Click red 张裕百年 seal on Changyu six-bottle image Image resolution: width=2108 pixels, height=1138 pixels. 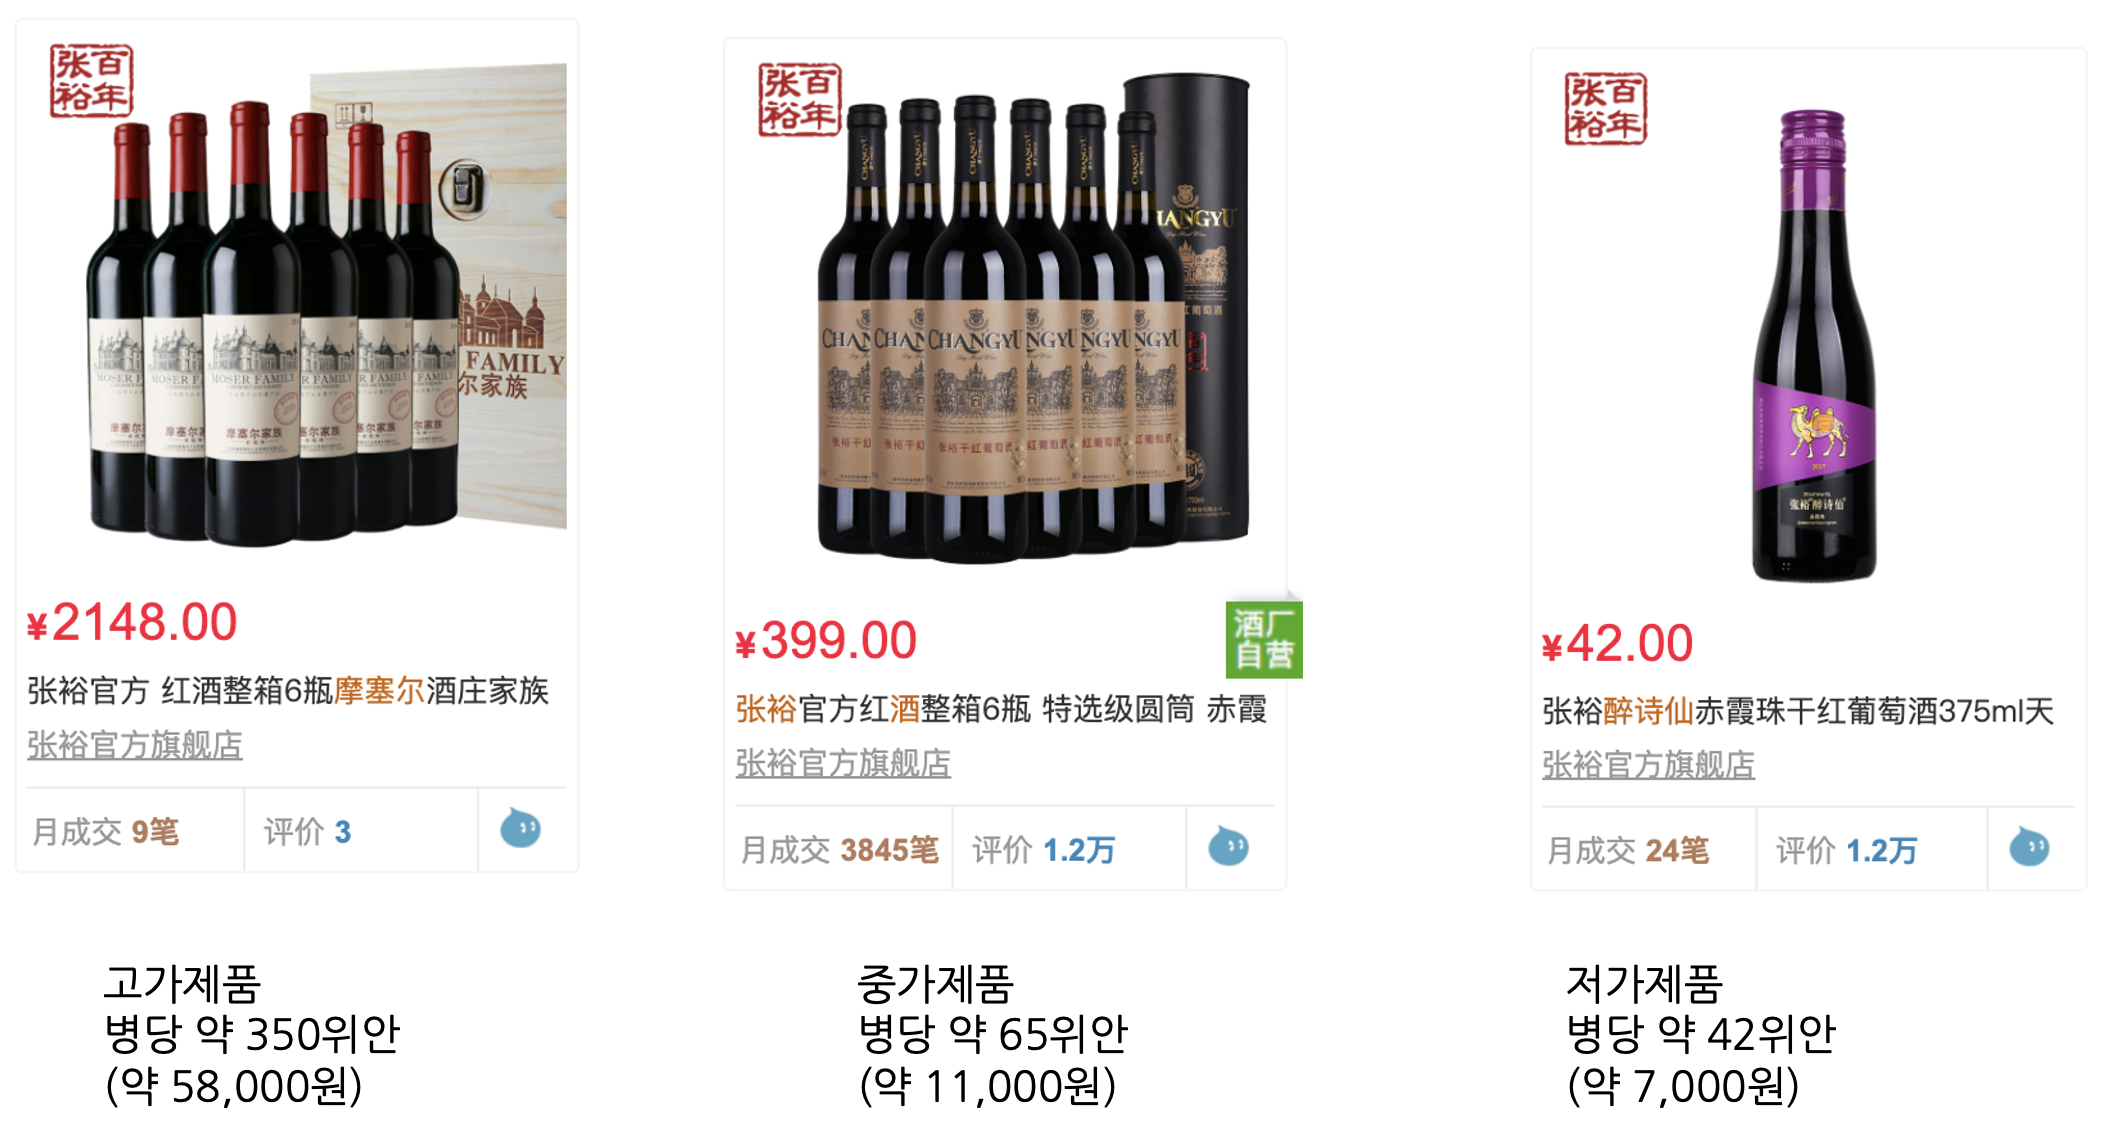click(800, 100)
